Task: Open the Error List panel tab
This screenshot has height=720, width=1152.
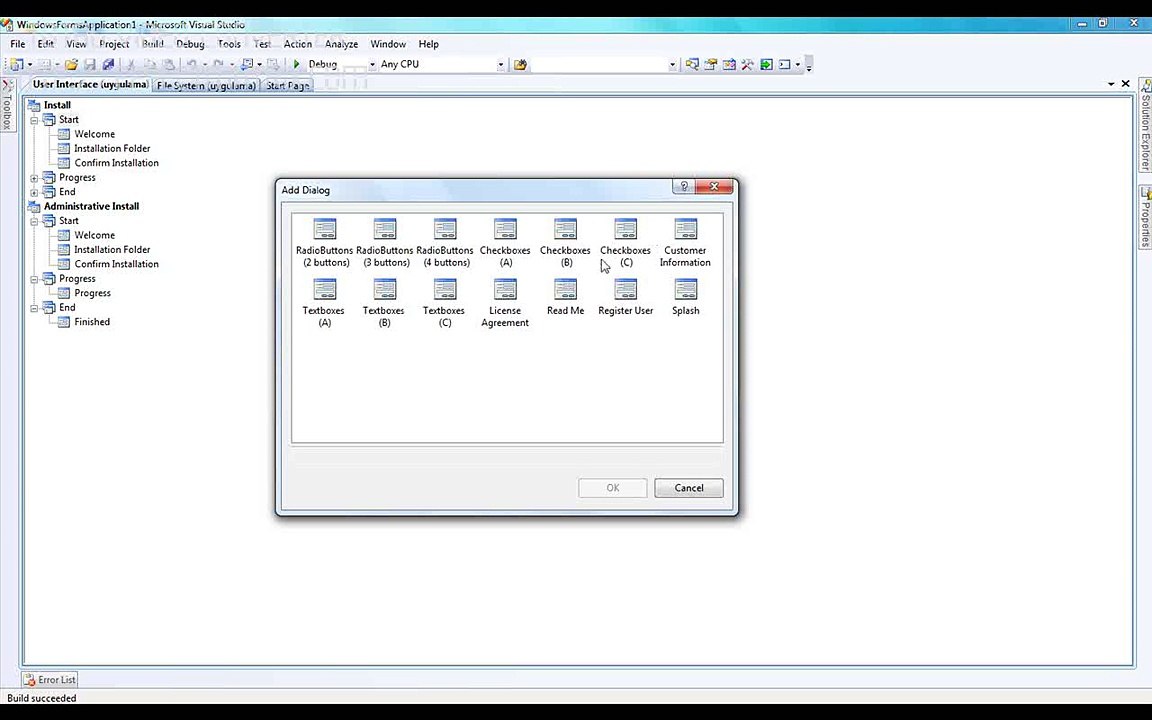Action: tap(50, 680)
